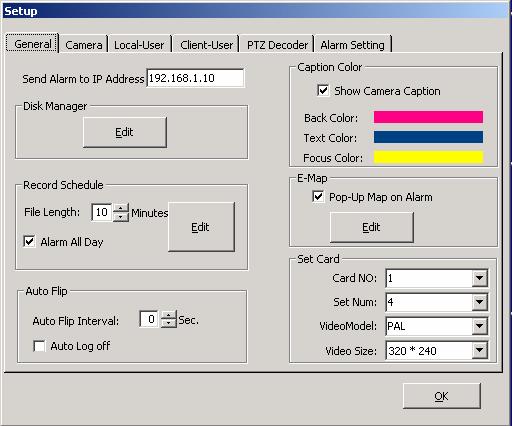Viewport: 512px width, 426px height.
Task: Uncheck Pop-Up Map on Alarm
Action: pyautogui.click(x=318, y=196)
